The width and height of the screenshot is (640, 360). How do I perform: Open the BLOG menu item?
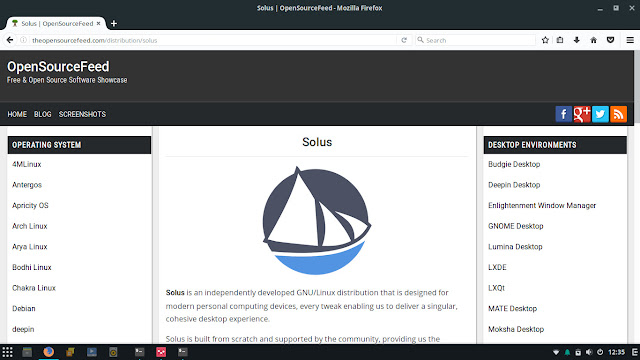pyautogui.click(x=42, y=114)
